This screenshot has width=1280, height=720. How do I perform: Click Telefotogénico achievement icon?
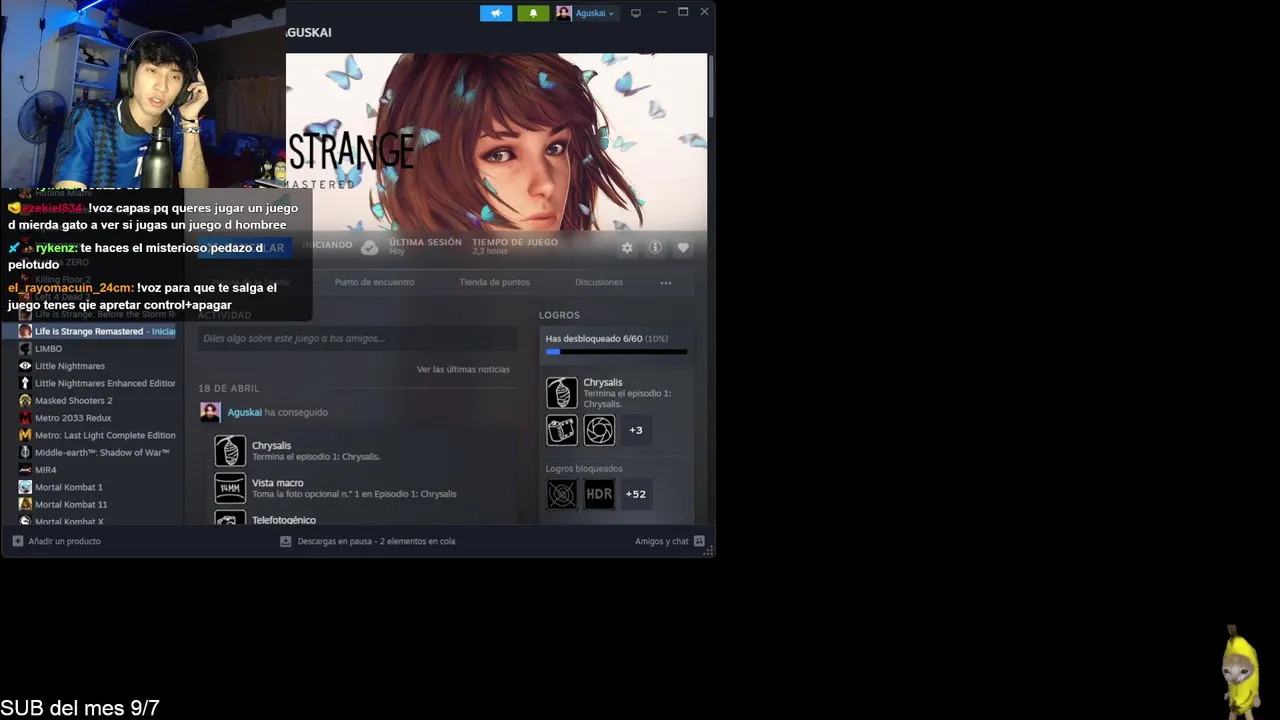coord(230,518)
